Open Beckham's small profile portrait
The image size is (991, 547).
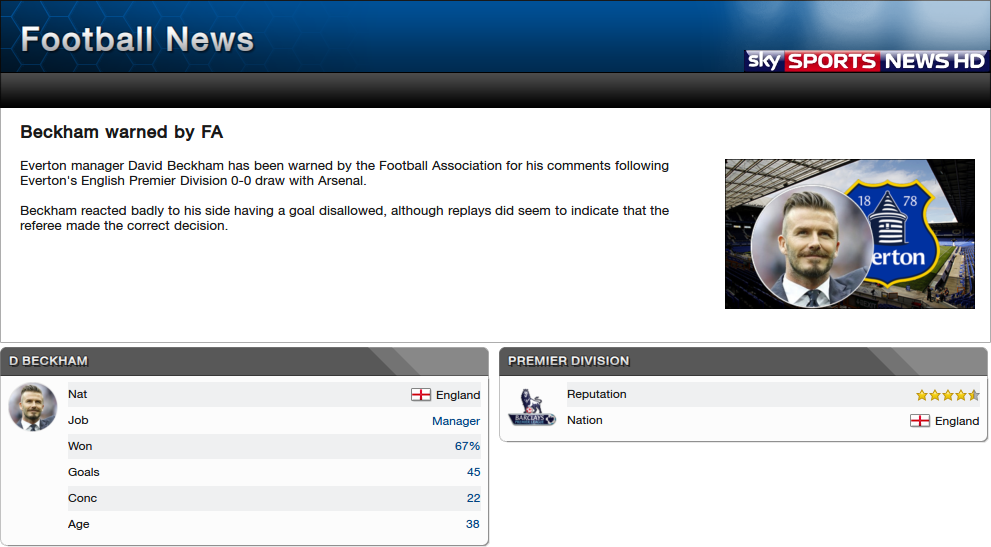pos(33,407)
